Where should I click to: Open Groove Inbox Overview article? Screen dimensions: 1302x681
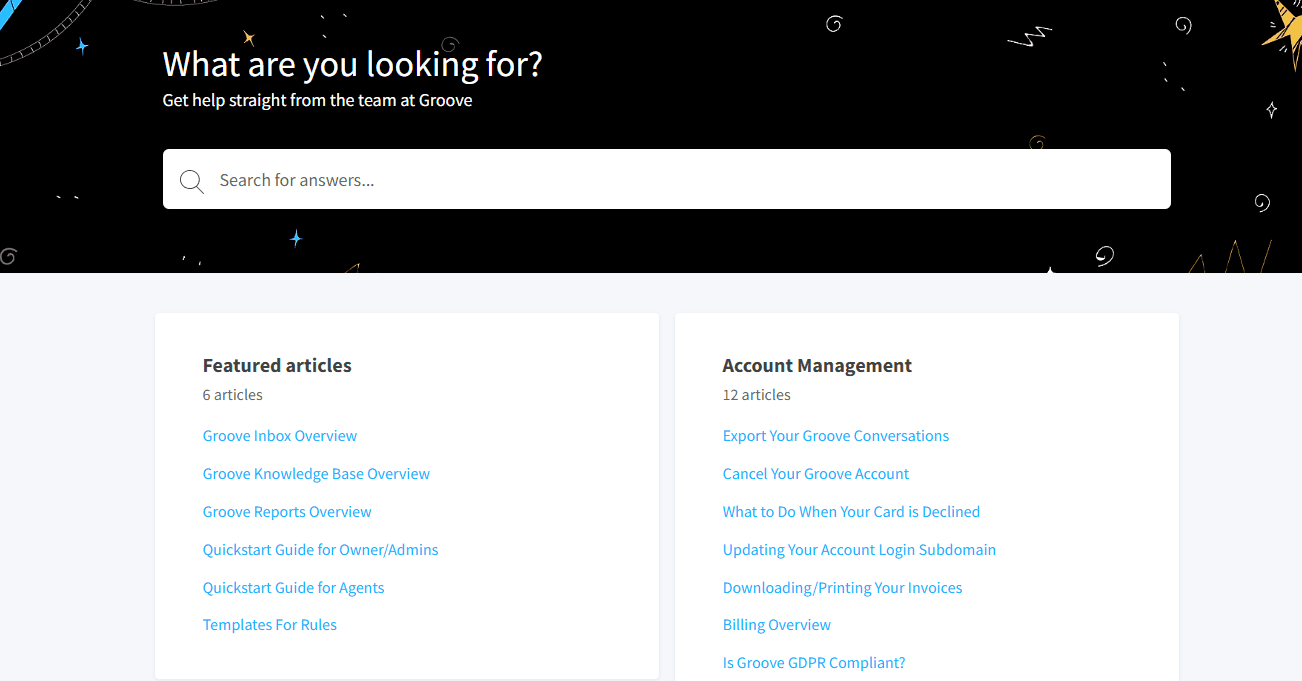pyautogui.click(x=279, y=436)
